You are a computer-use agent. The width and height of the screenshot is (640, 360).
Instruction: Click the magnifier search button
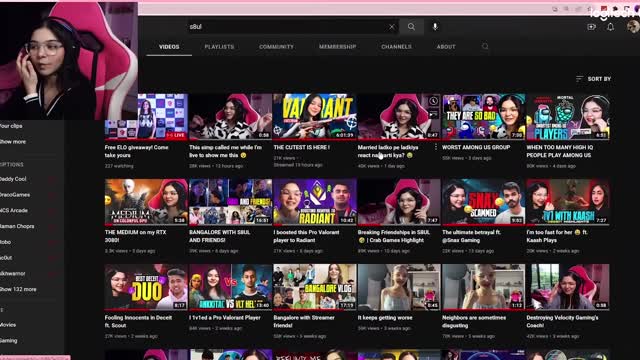(x=411, y=27)
